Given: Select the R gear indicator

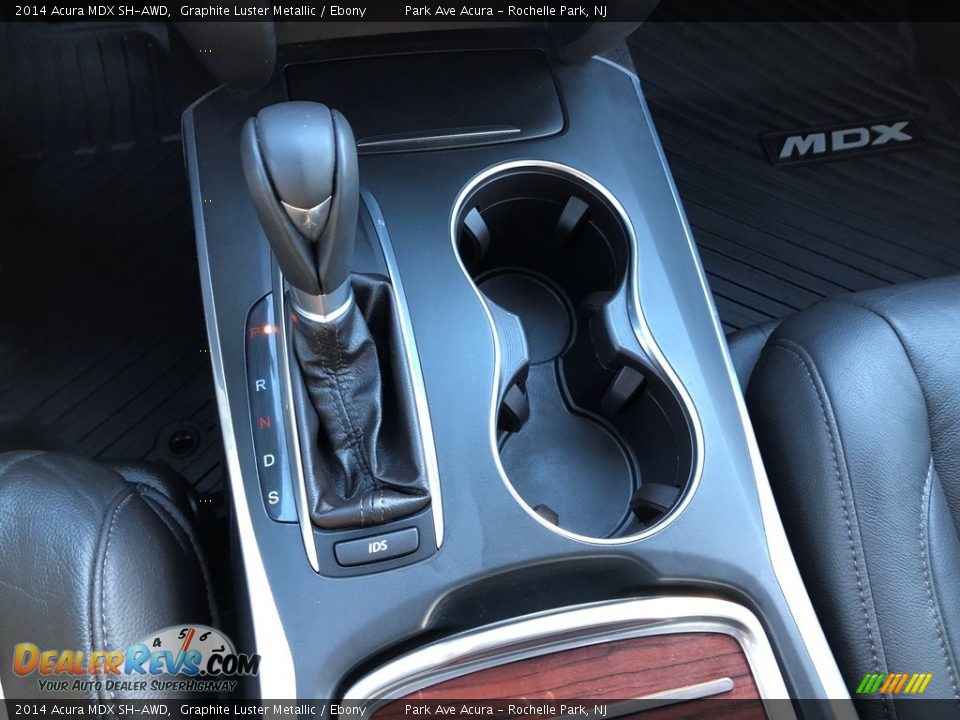Looking at the screenshot, I should pos(261,384).
